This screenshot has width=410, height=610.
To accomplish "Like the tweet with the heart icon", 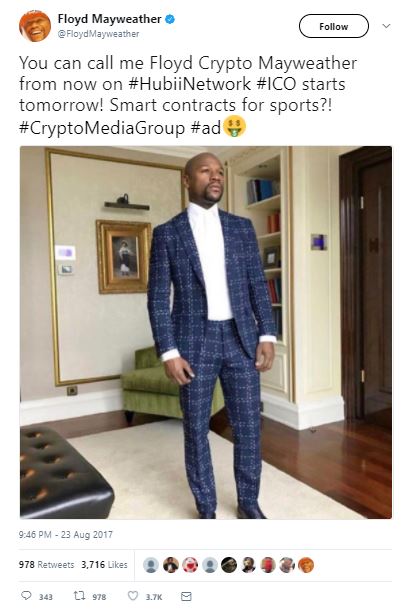I will (x=133, y=596).
